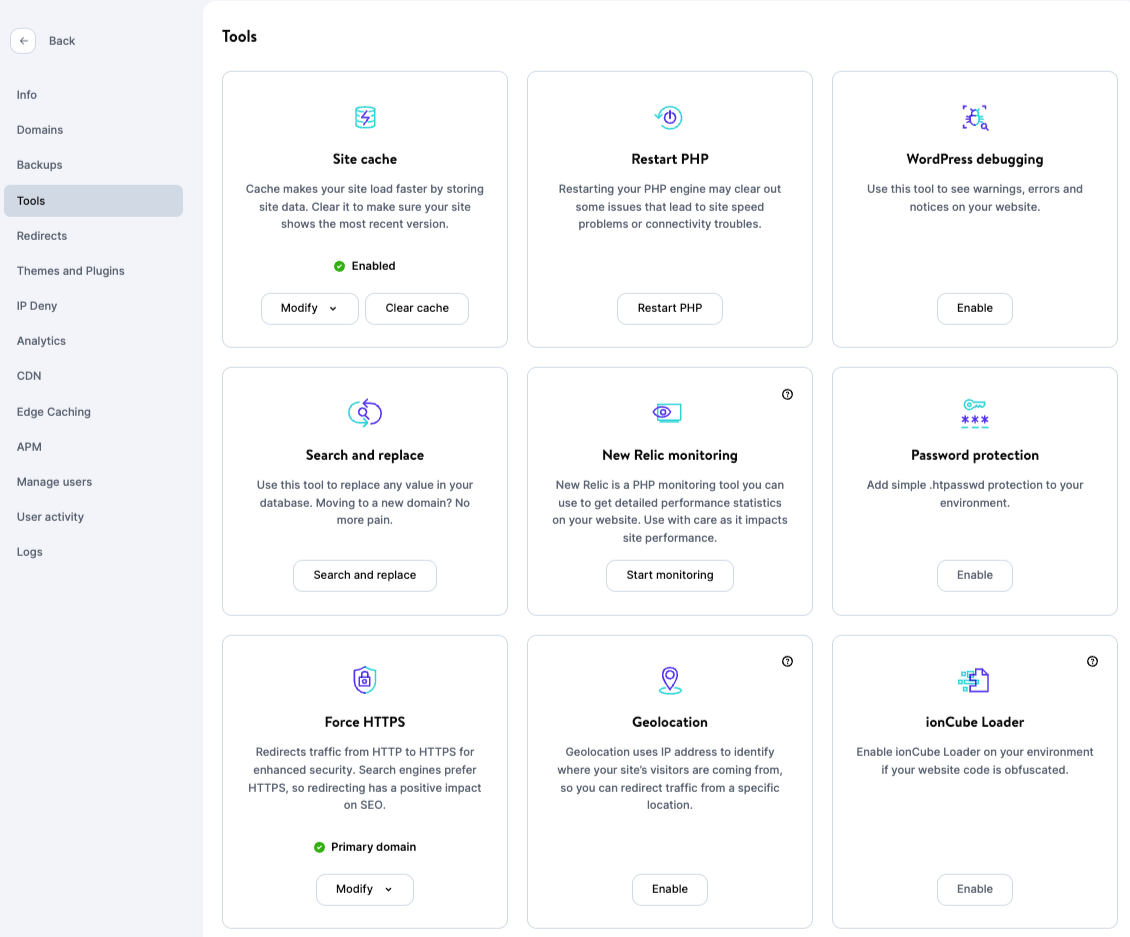
Task: Start New Relic monitoring
Action: tap(670, 575)
